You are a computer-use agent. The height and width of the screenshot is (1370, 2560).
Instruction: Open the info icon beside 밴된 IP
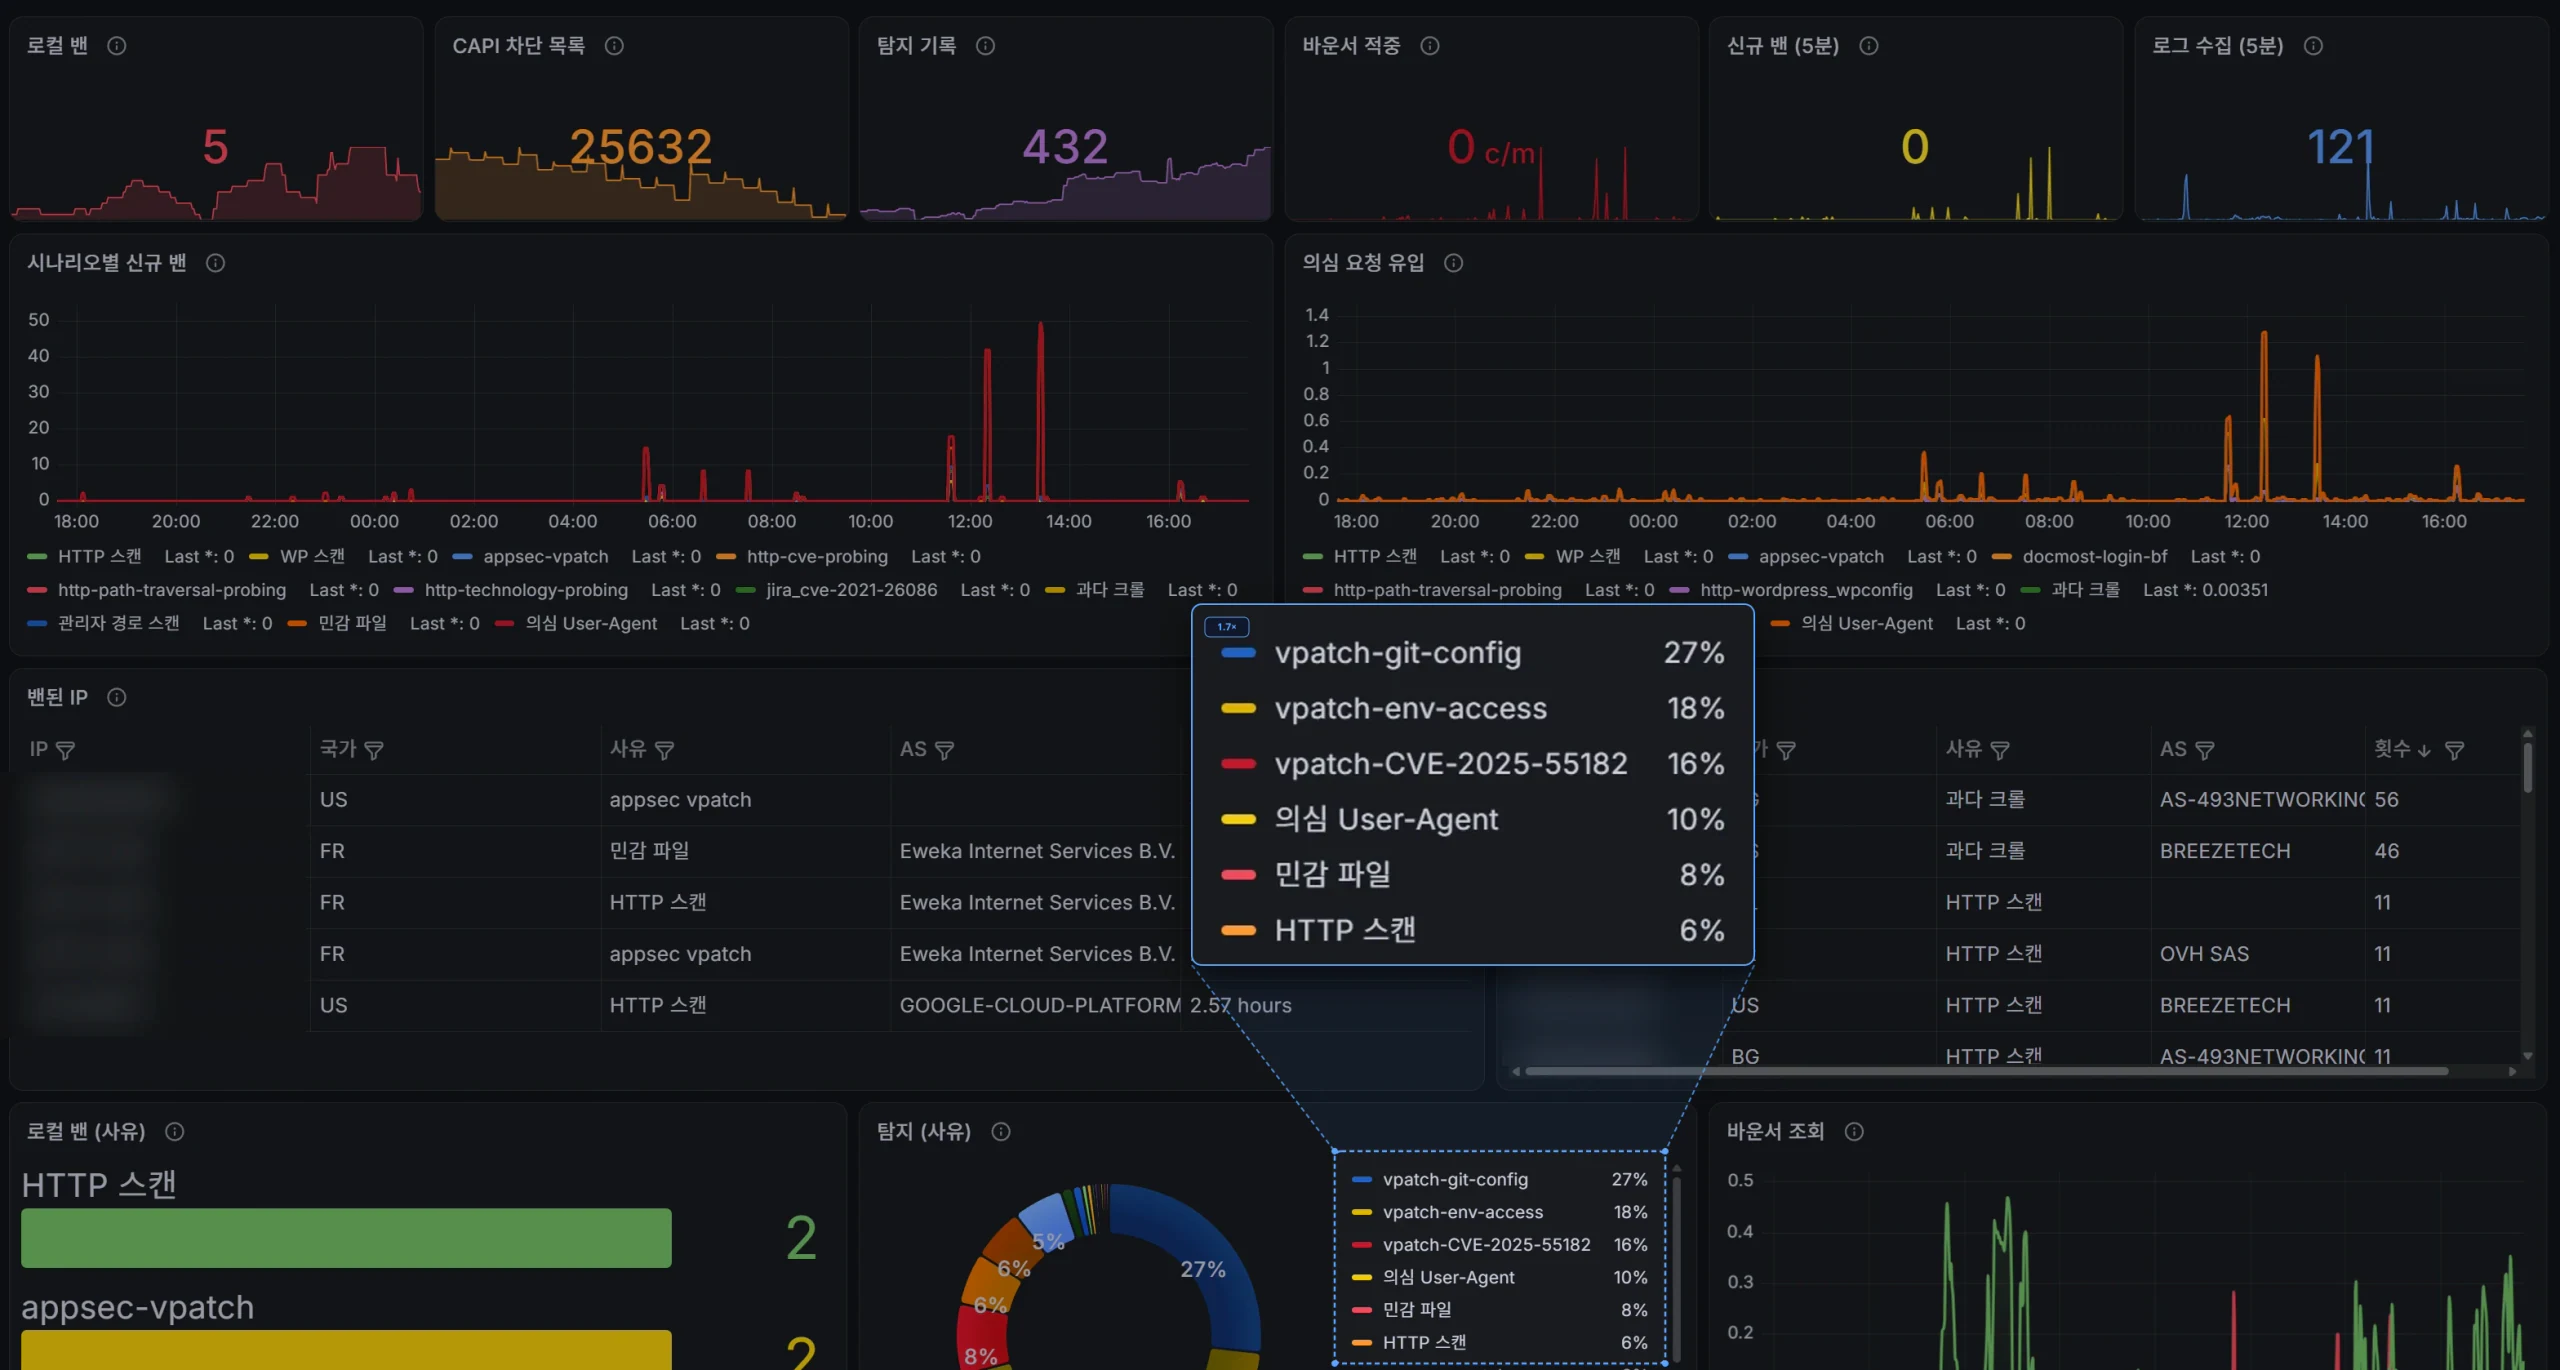click(x=117, y=698)
